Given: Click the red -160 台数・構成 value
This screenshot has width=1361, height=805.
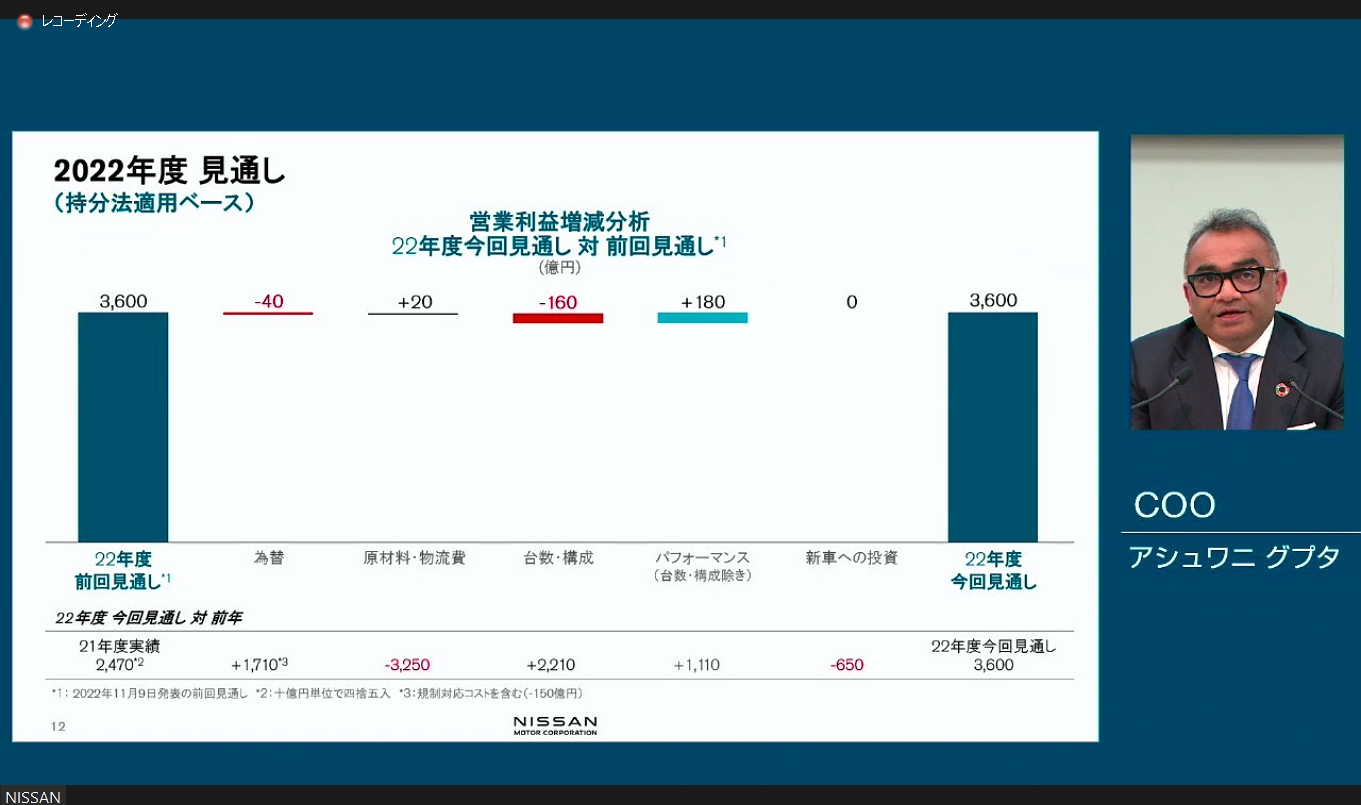Looking at the screenshot, I should tap(557, 301).
